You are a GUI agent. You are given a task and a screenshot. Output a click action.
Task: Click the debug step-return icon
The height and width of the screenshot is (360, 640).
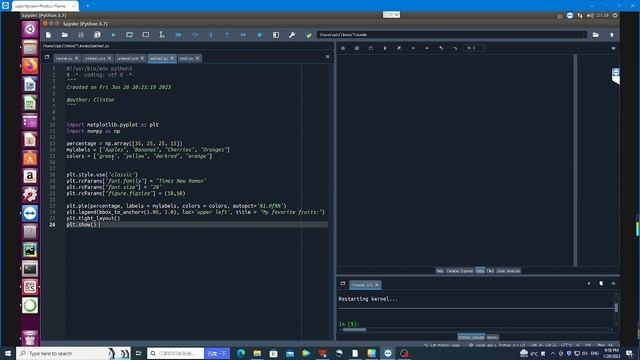pos(227,35)
